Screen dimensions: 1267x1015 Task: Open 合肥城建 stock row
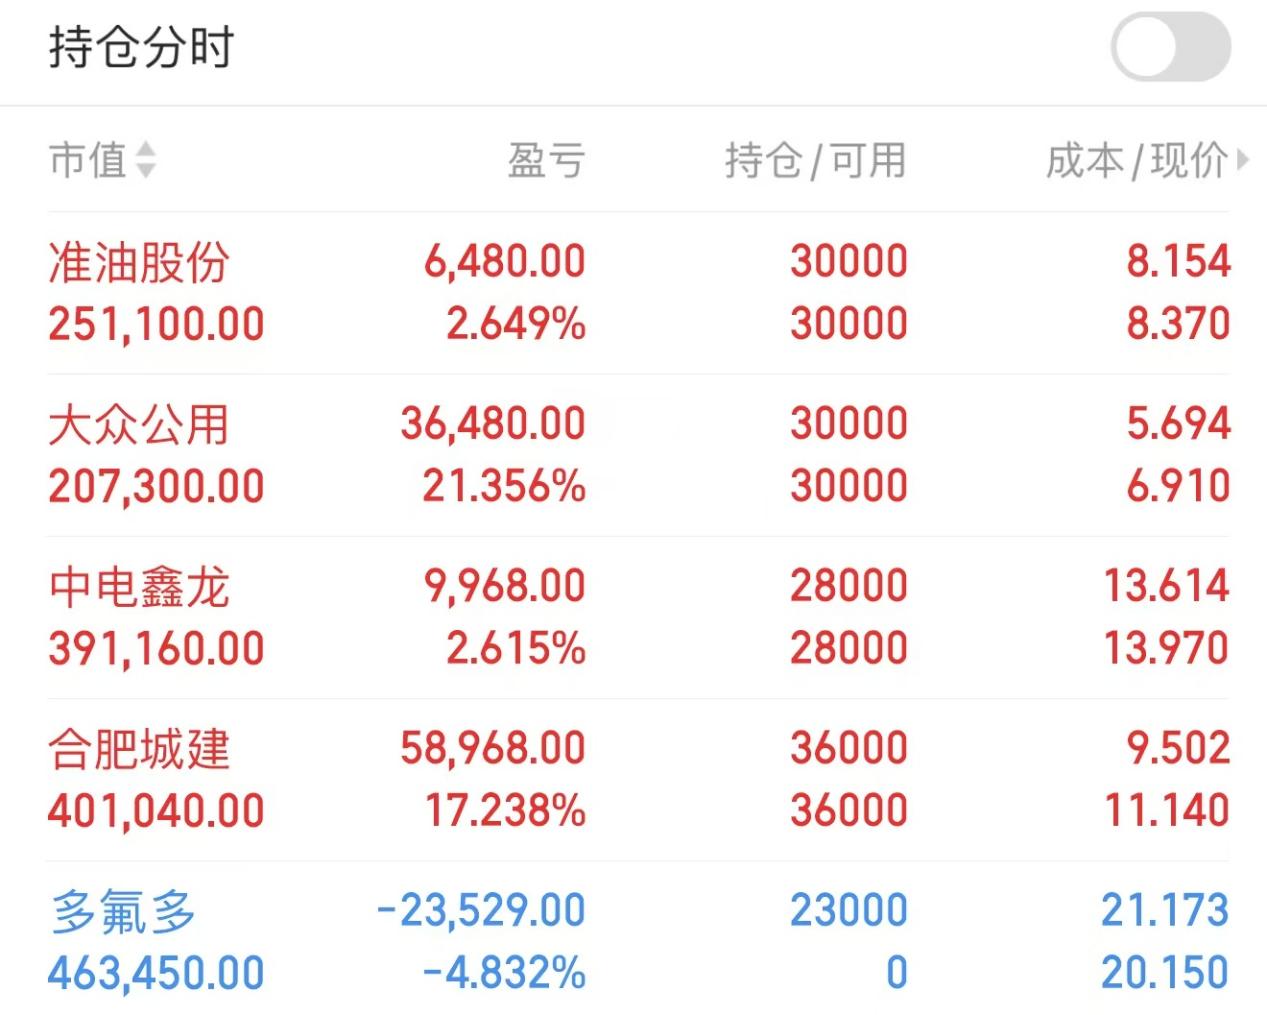639,779
